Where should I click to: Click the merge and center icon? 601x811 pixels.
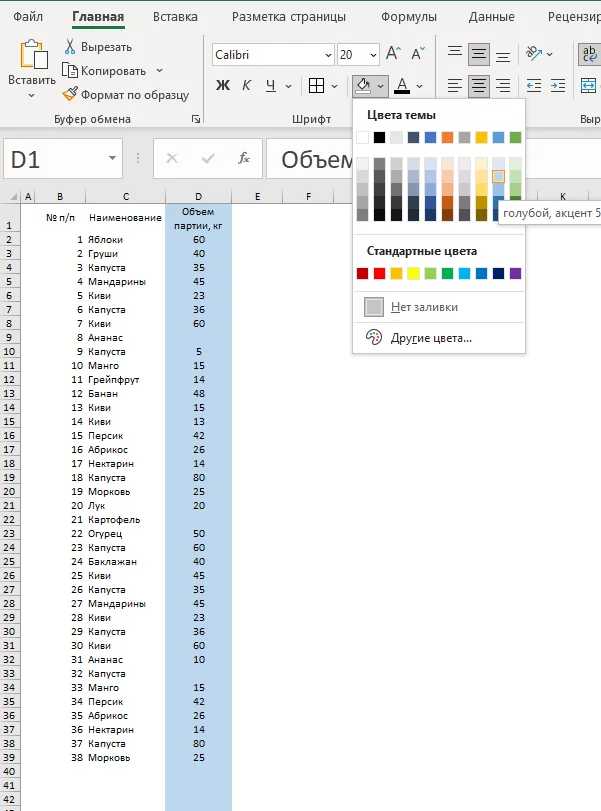tap(589, 85)
